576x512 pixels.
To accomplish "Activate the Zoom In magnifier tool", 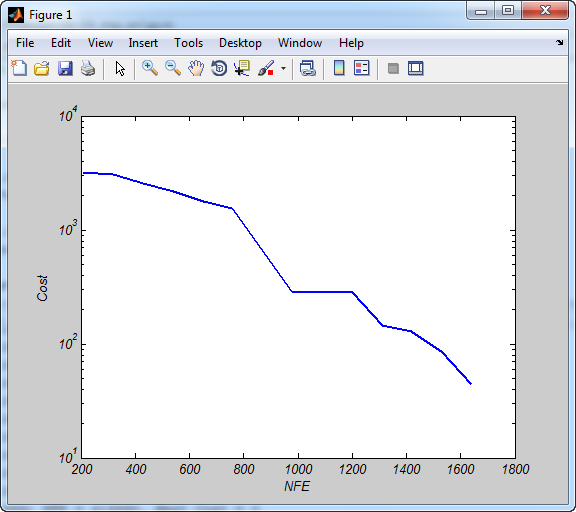I will click(150, 68).
